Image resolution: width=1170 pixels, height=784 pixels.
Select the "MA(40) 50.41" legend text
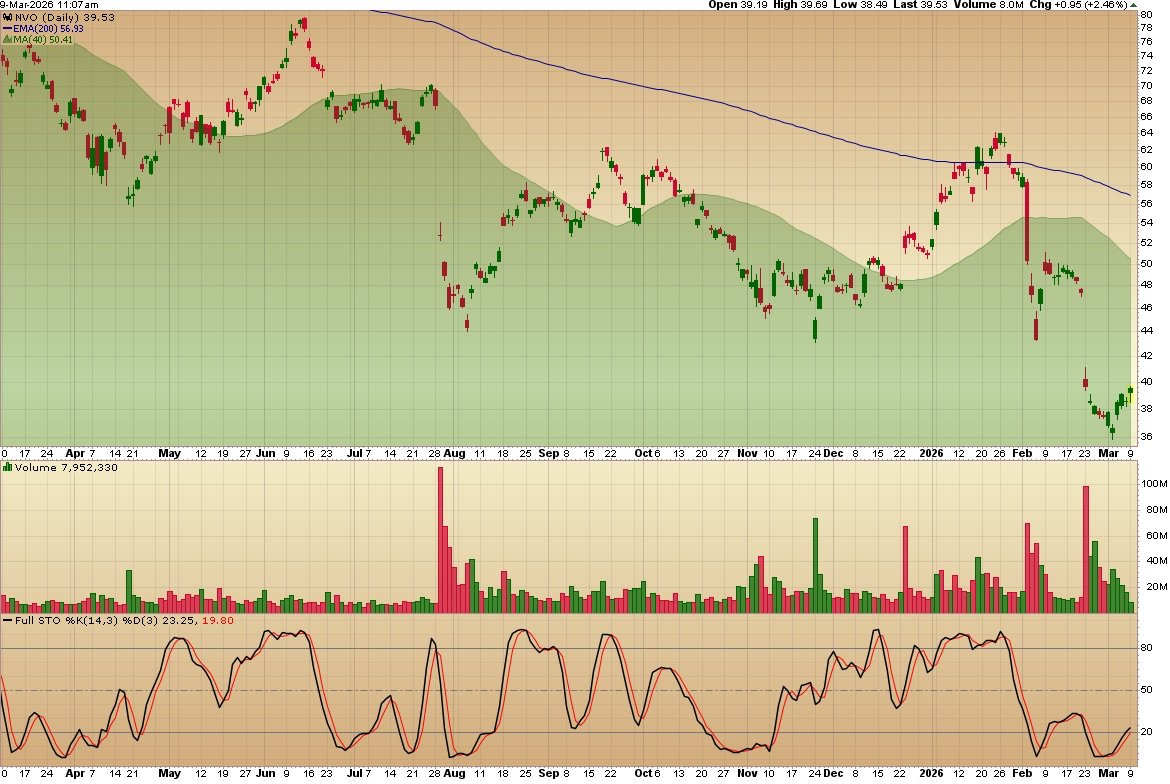(43, 40)
